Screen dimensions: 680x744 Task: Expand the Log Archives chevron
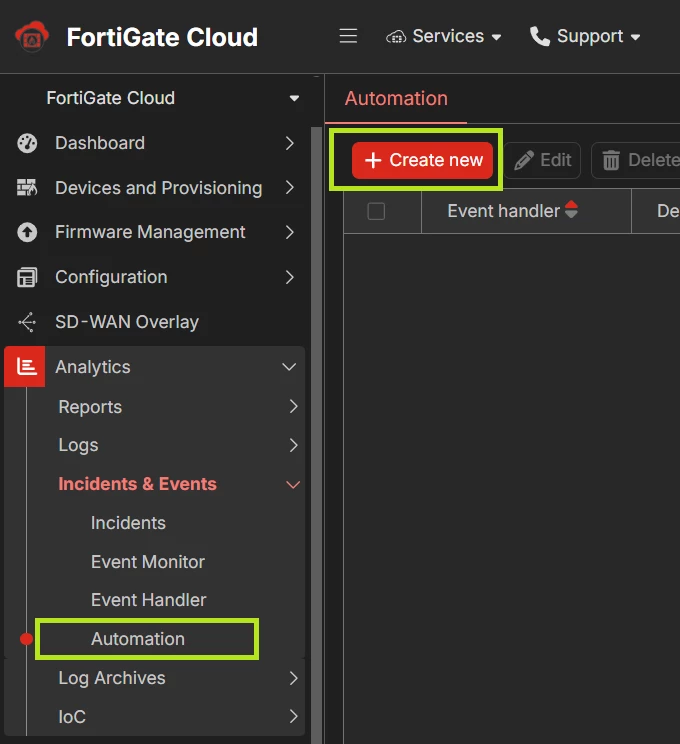(x=293, y=678)
